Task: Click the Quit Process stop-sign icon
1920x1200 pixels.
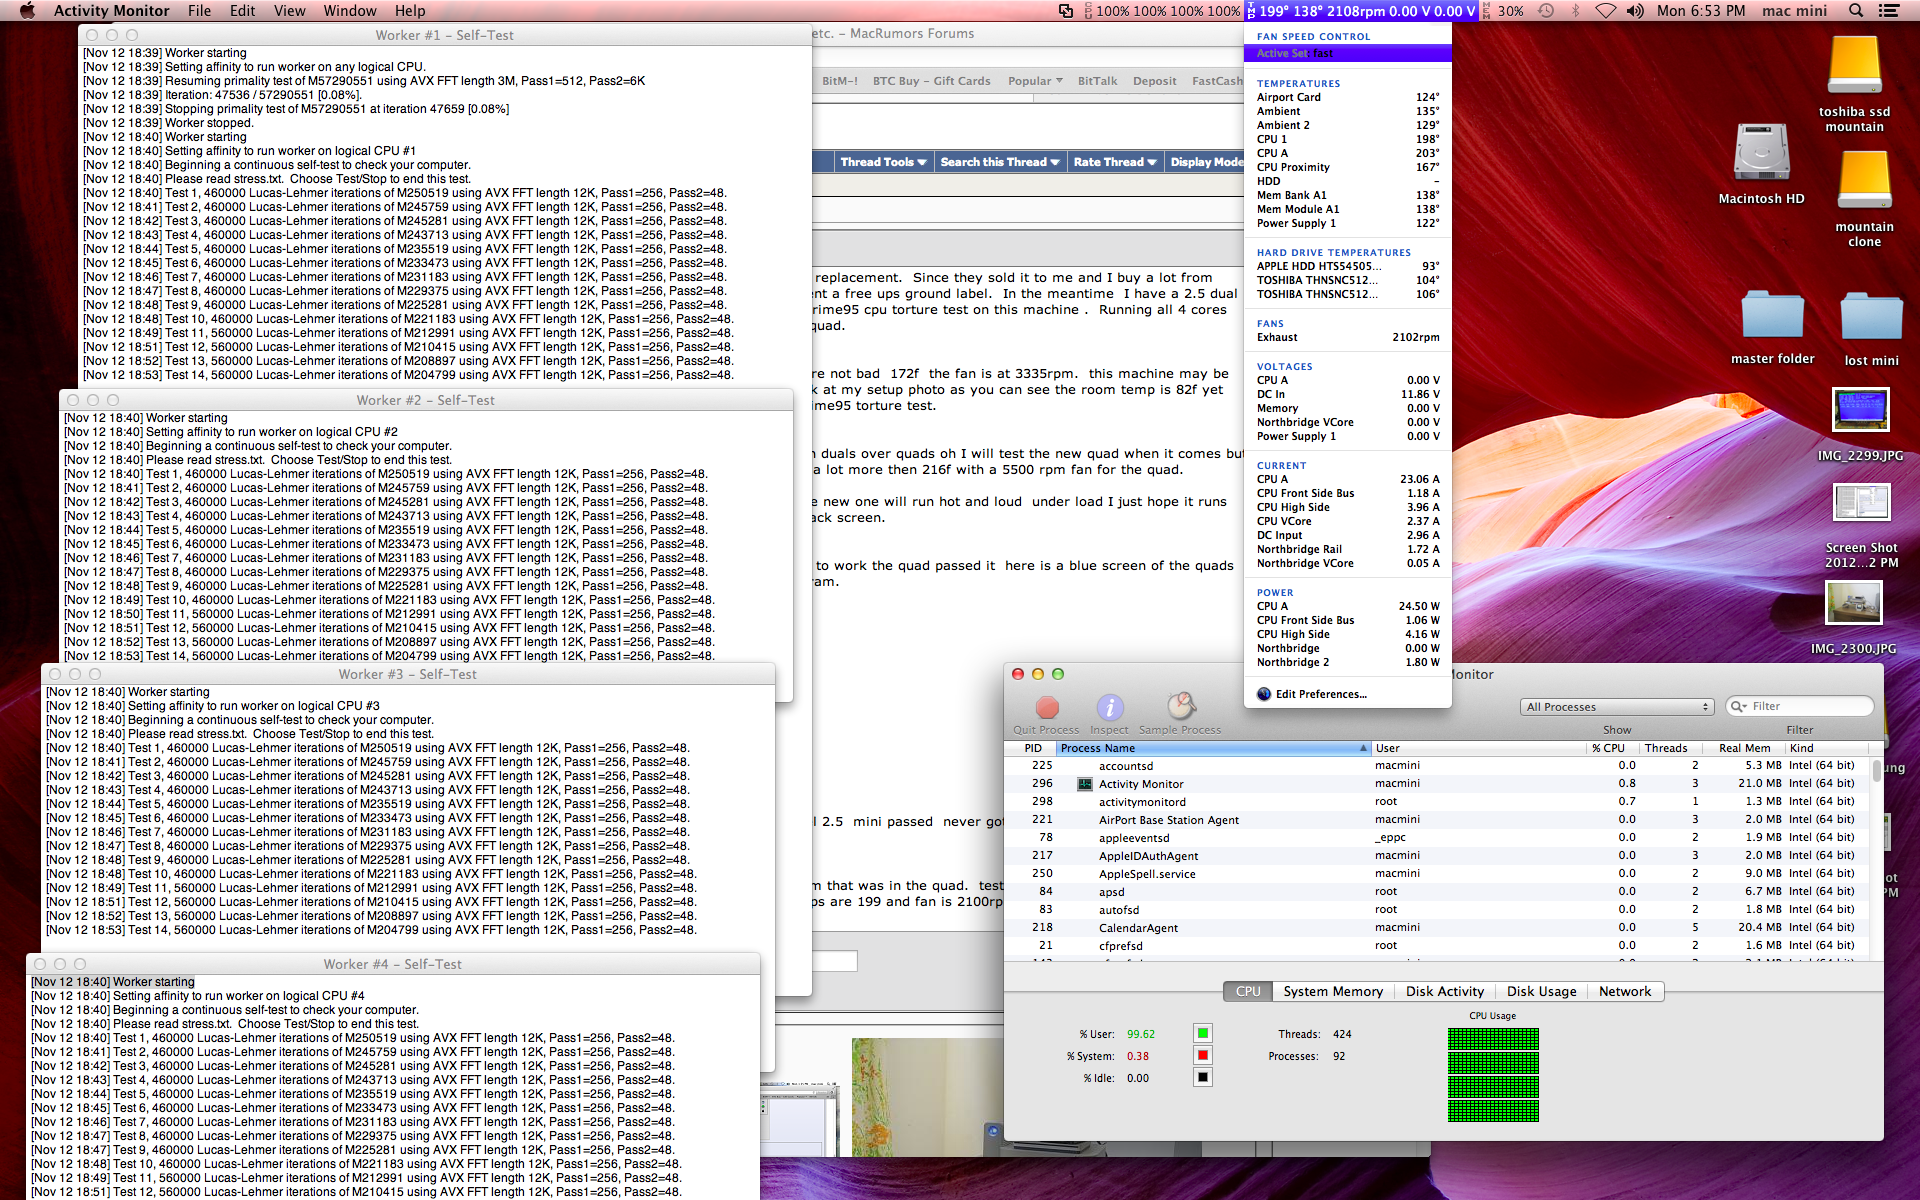Action: 1047,708
